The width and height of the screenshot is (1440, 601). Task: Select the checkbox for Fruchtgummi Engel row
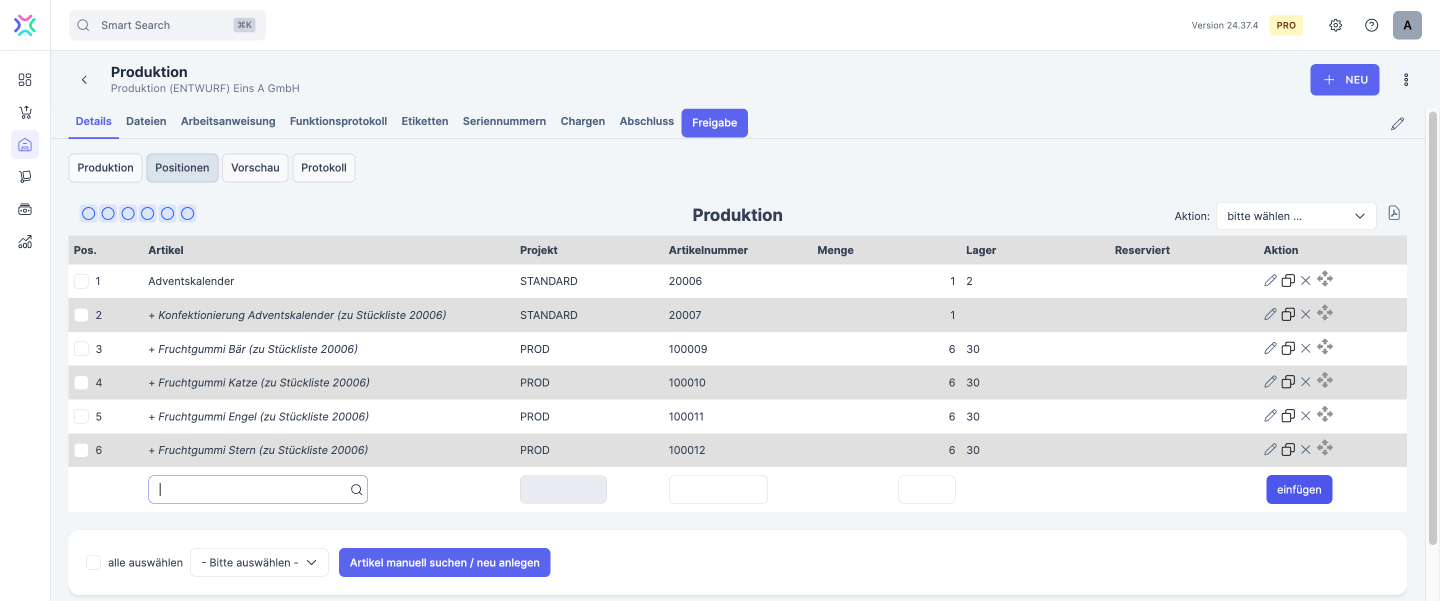click(81, 417)
